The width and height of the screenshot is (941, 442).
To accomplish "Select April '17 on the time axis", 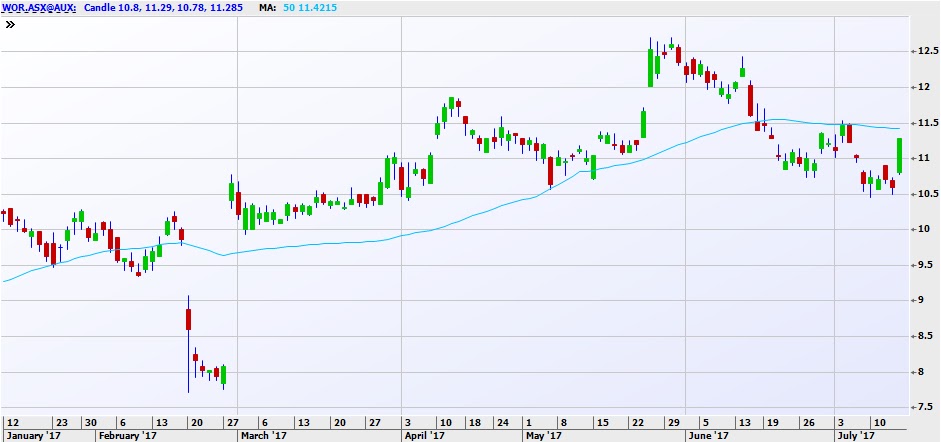I will 423,435.
